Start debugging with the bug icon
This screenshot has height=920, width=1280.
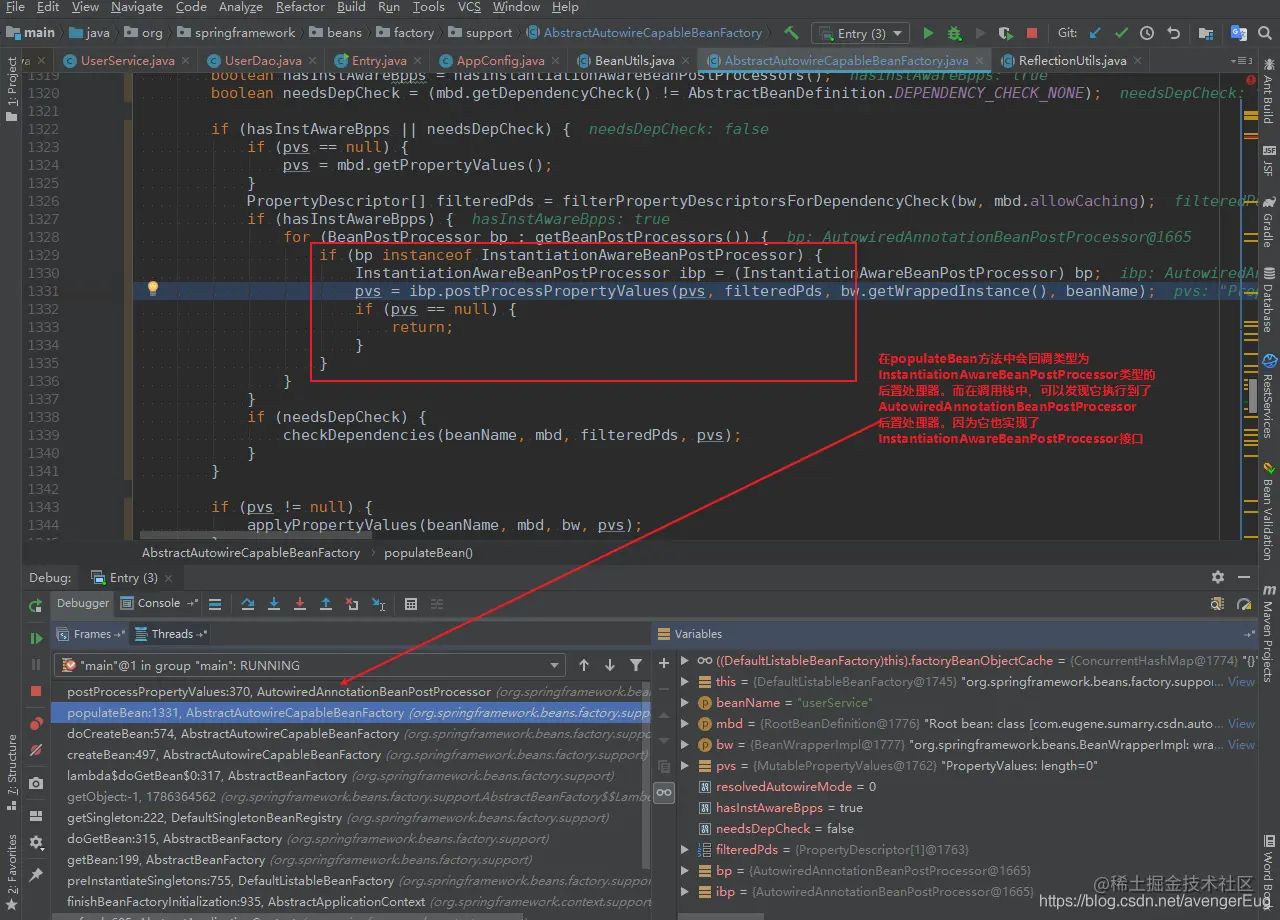pyautogui.click(x=954, y=33)
